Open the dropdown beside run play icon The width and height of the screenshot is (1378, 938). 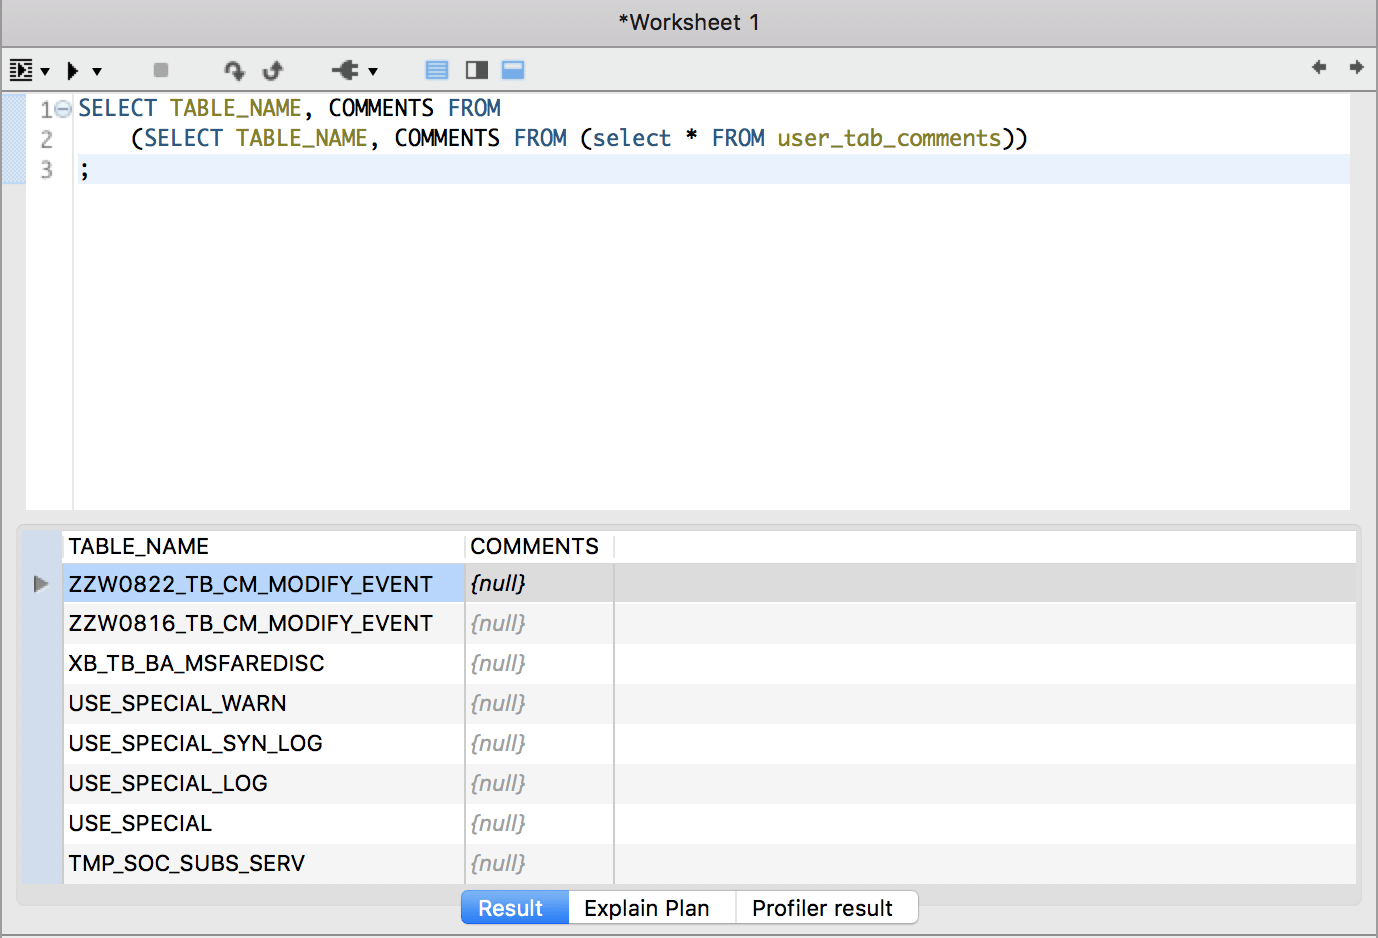tap(97, 71)
